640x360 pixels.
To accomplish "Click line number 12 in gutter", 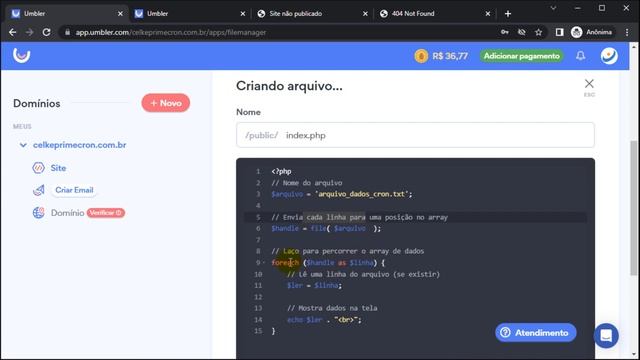I will tap(258, 297).
